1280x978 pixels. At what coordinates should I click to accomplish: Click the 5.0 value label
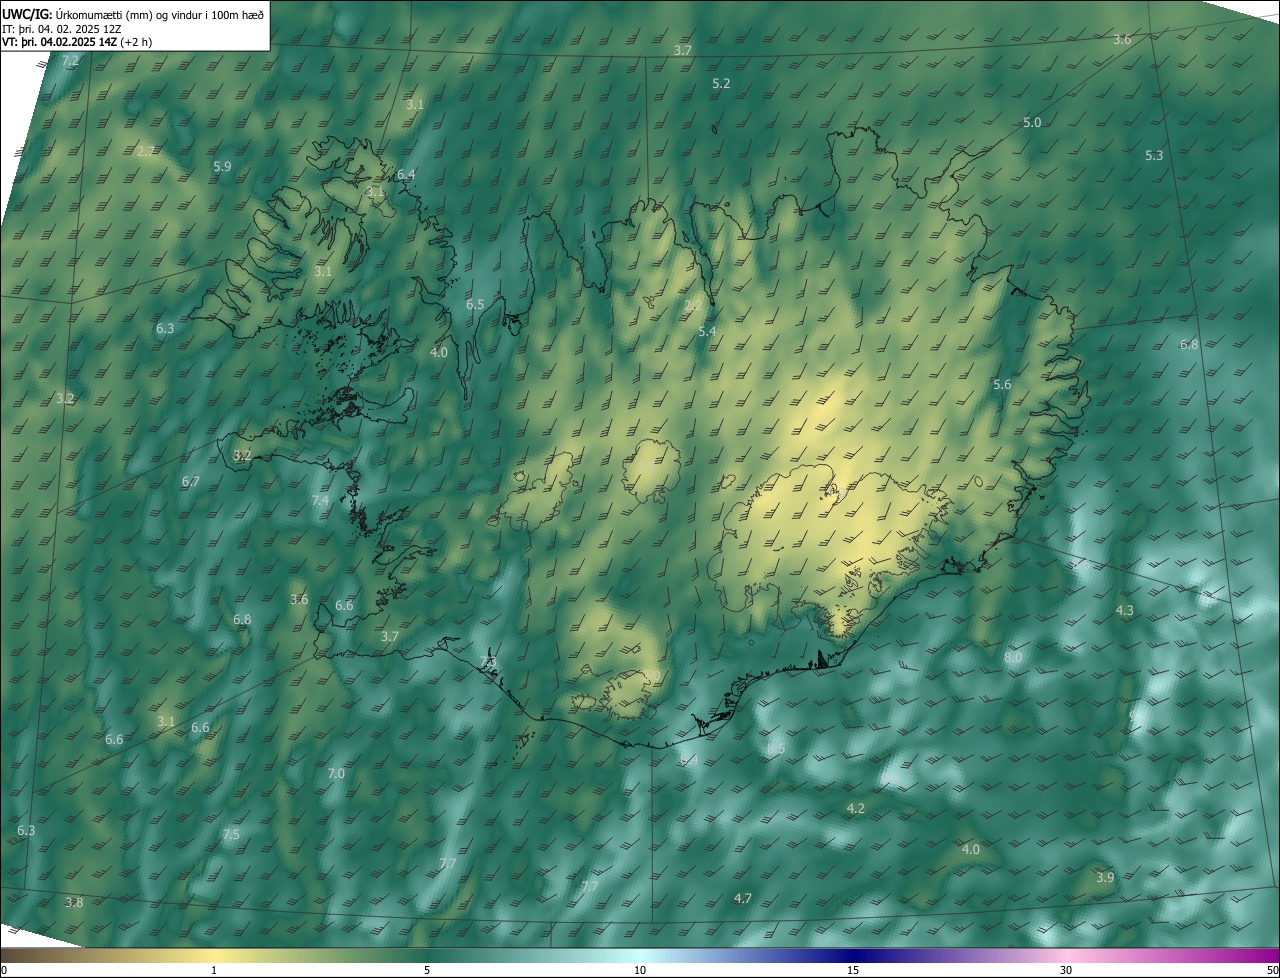1032,123
